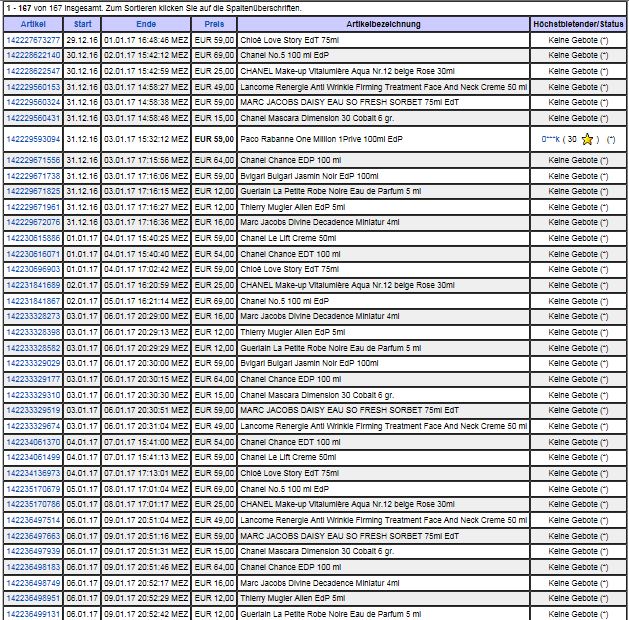Click end time '05.01.17 16:21:14 MEZ'
The image size is (629, 620).
click(146, 301)
